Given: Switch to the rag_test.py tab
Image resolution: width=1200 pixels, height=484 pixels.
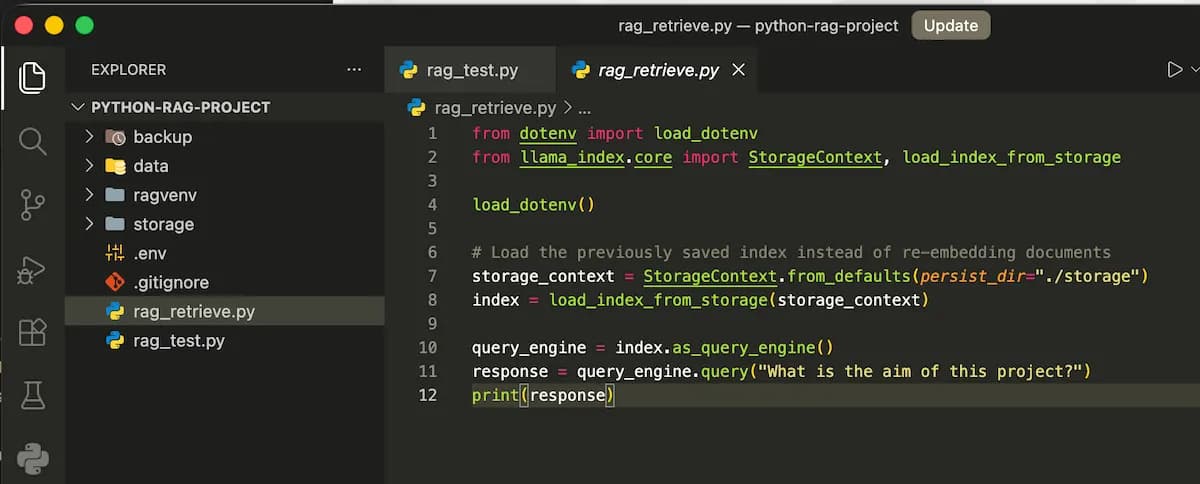Looking at the screenshot, I should coord(470,70).
